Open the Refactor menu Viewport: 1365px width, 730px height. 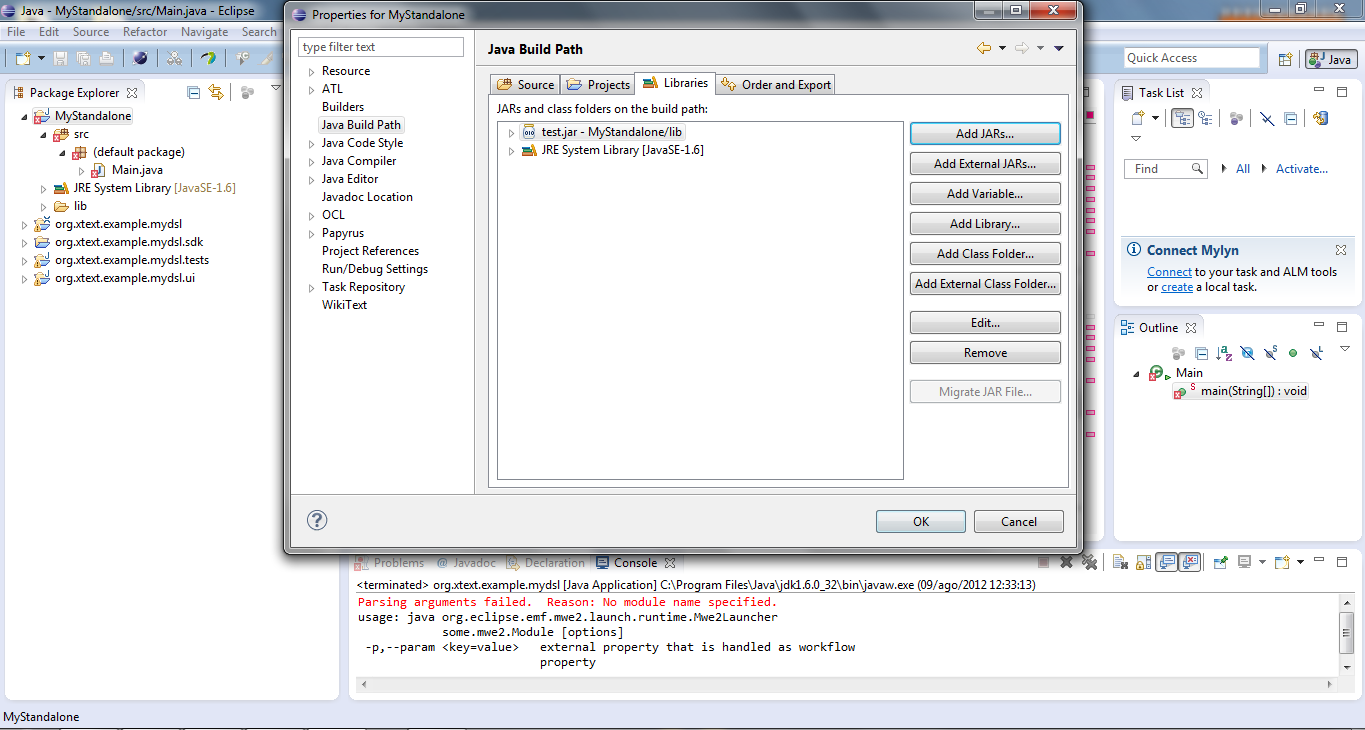pyautogui.click(x=145, y=32)
